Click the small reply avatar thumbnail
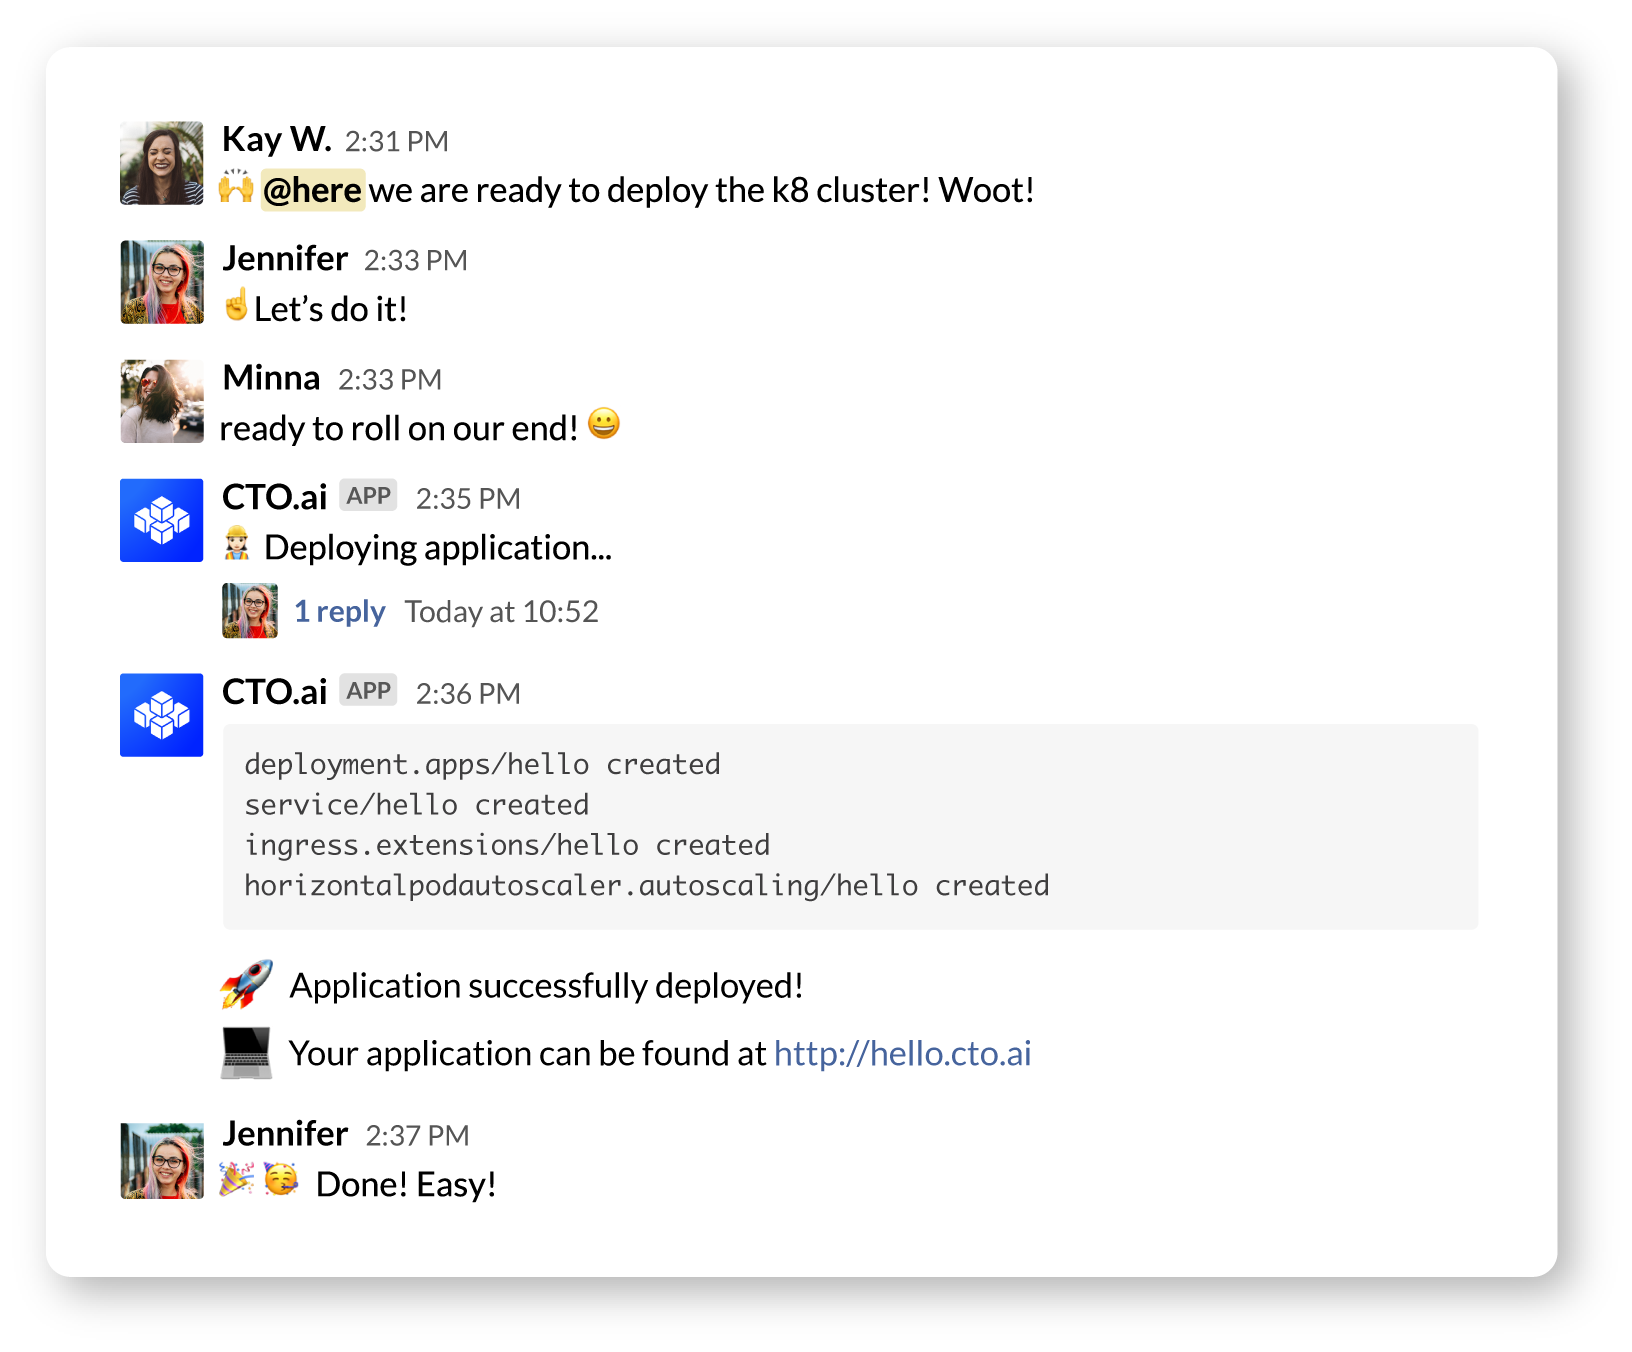Image resolution: width=1632 pixels, height=1352 pixels. coord(250,611)
